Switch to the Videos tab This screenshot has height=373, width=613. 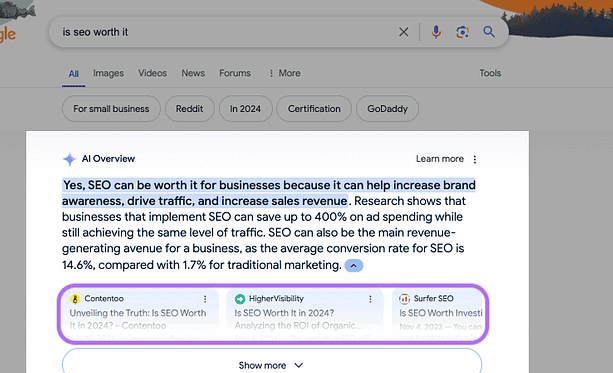[152, 73]
